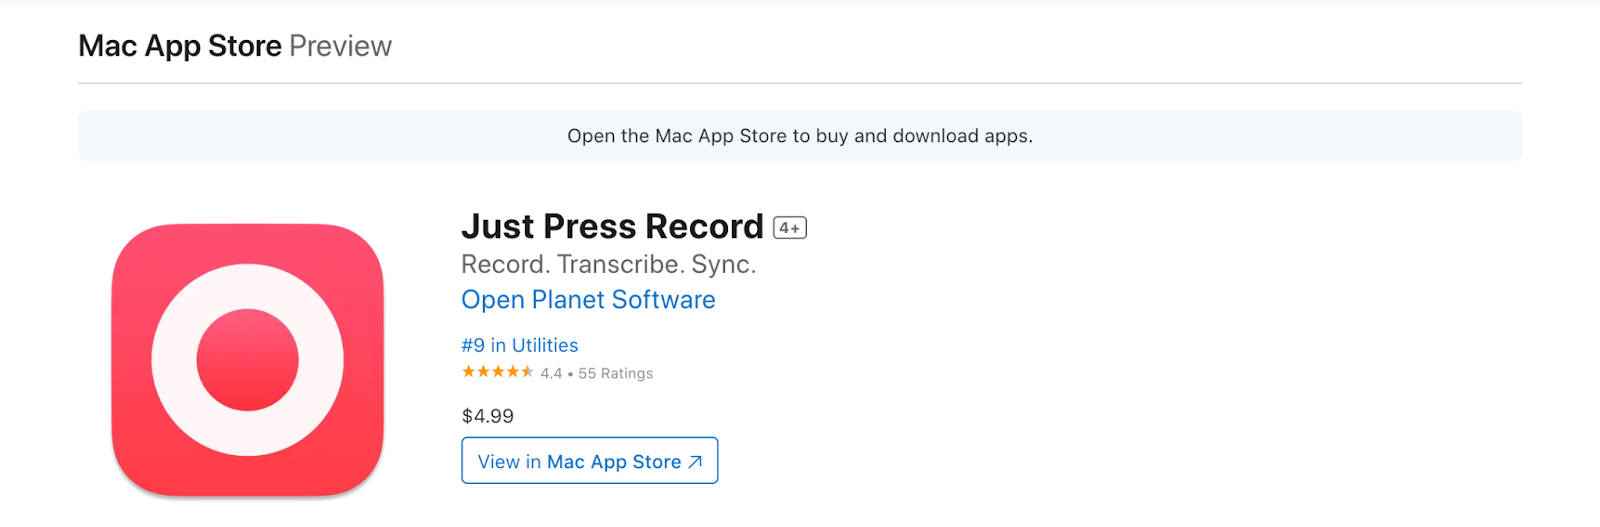Click the $4.99 price label
Image resolution: width=1600 pixels, height=527 pixels.
pos(488,416)
